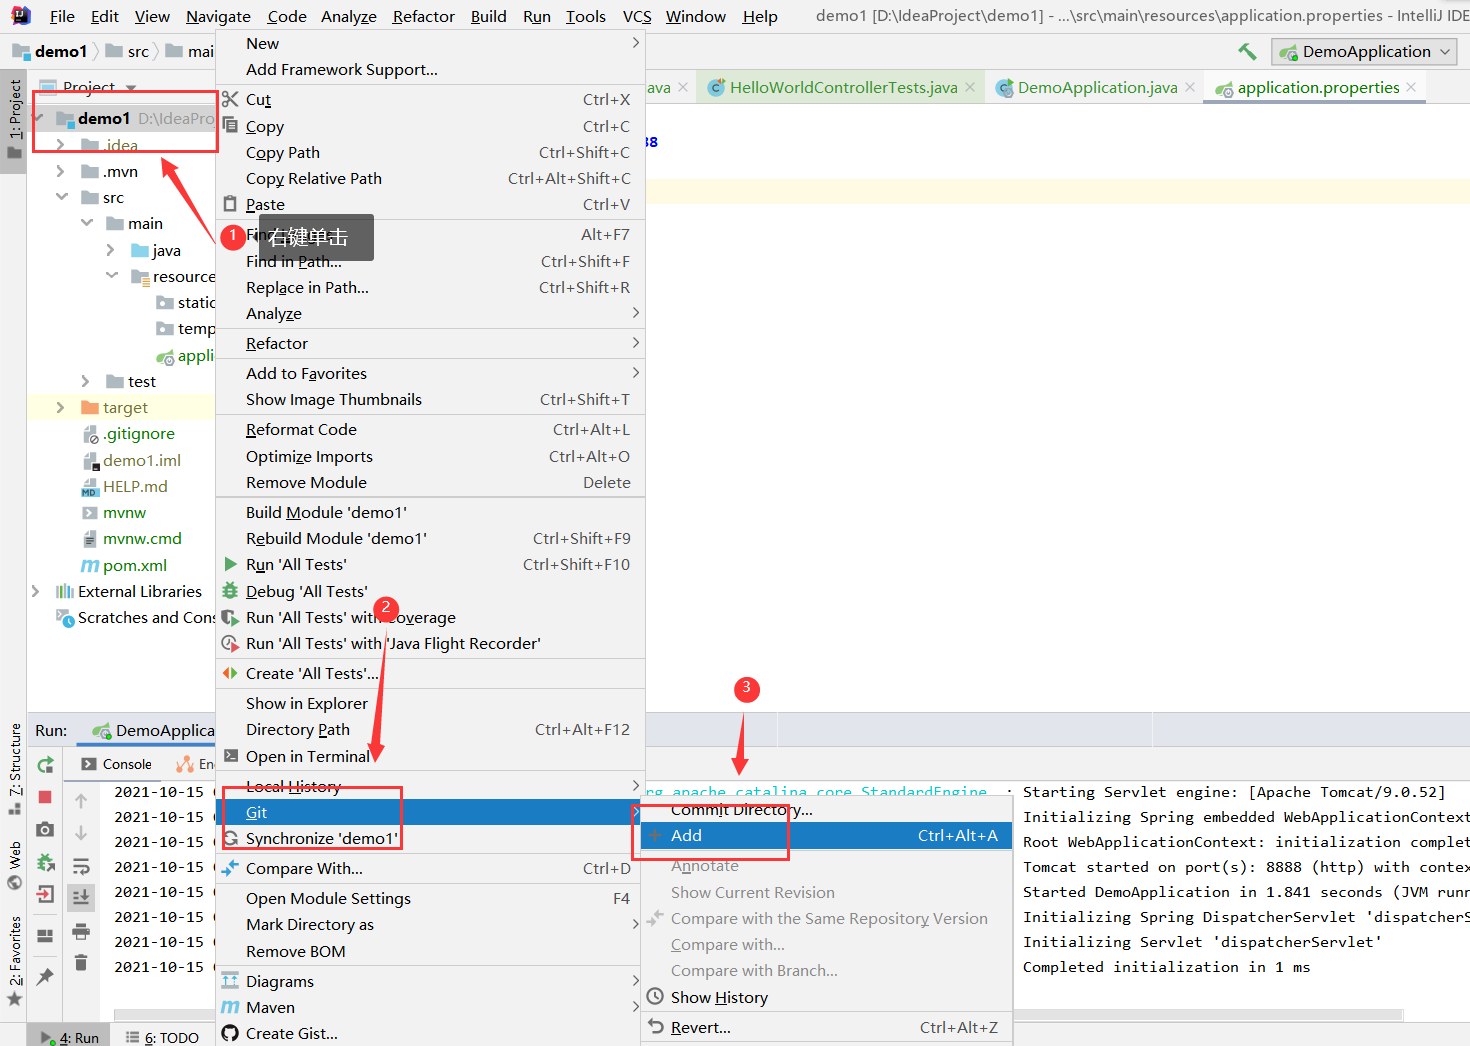The width and height of the screenshot is (1470, 1046).
Task: Expand External Libraries node
Action: 36,591
